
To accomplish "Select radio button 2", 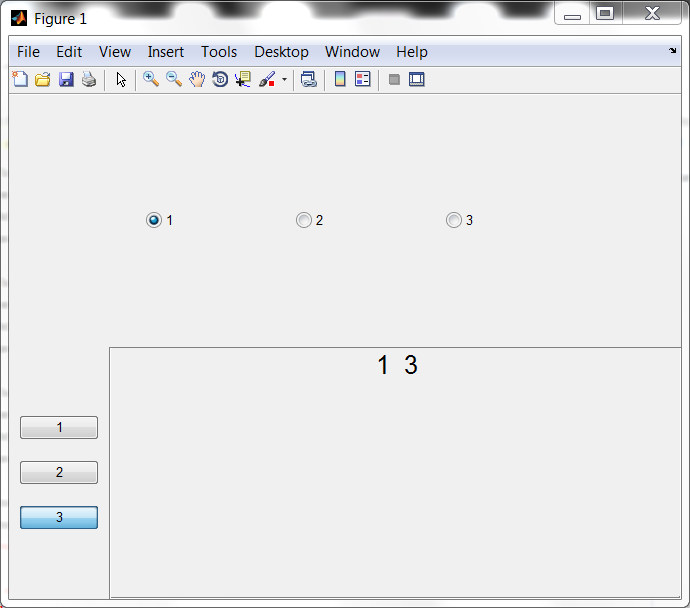I will pos(304,220).
